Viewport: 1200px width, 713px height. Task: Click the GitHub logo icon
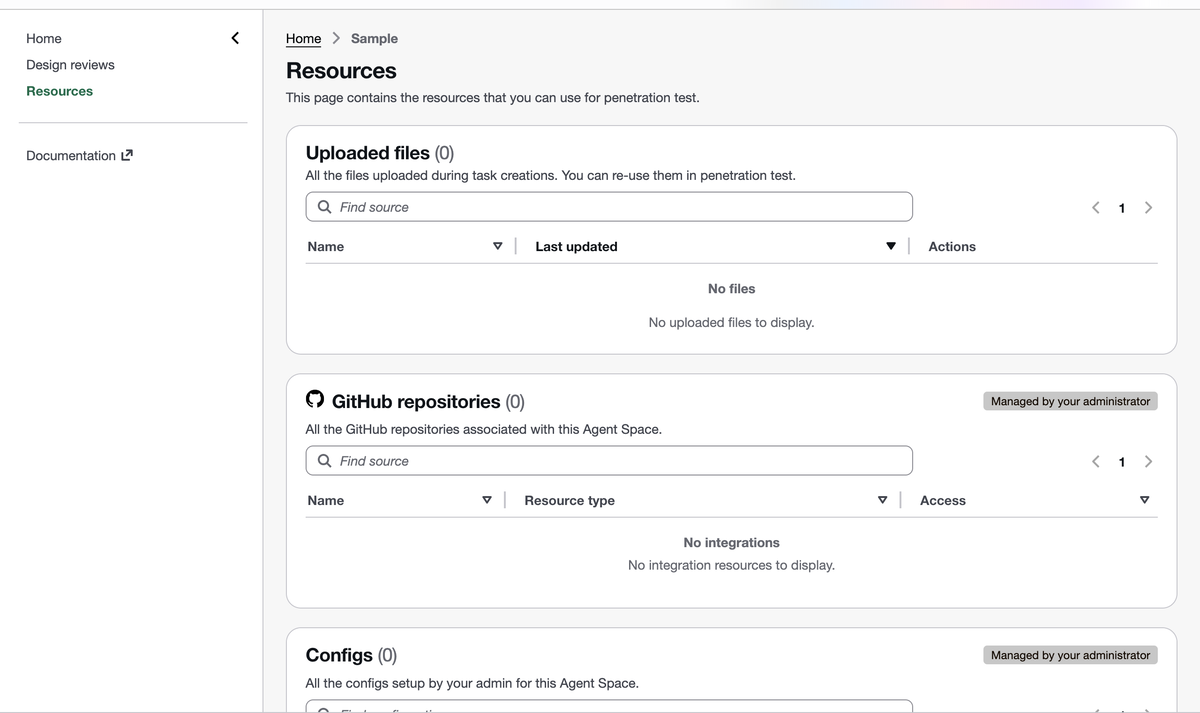(x=315, y=400)
